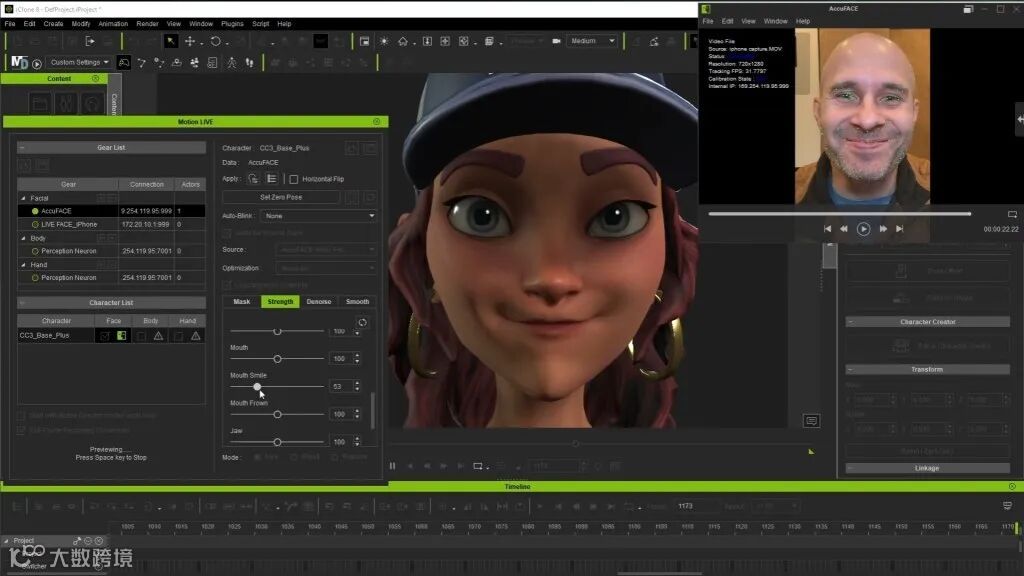Toggle the Horizontal Flip checkbox
This screenshot has width=1024, height=576.
[x=294, y=179]
